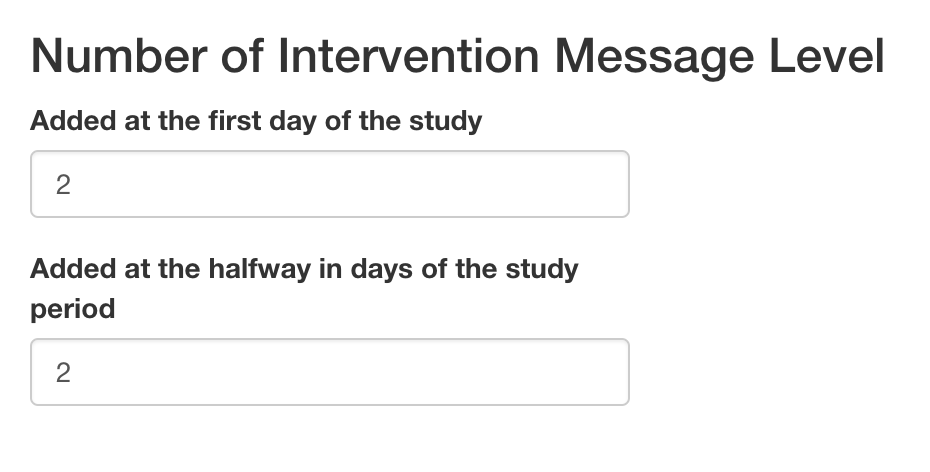Focus the halfway study period input field
The height and width of the screenshot is (472, 930).
tap(330, 372)
